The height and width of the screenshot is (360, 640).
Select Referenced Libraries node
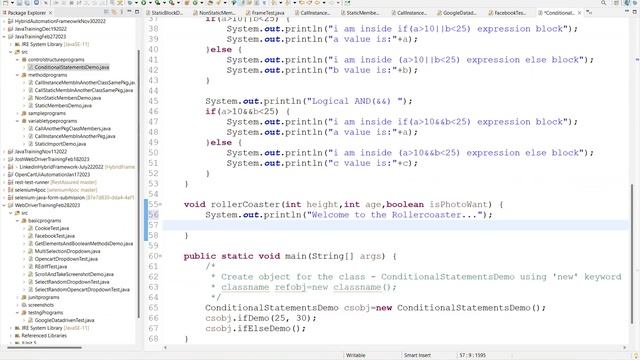pos(44,336)
